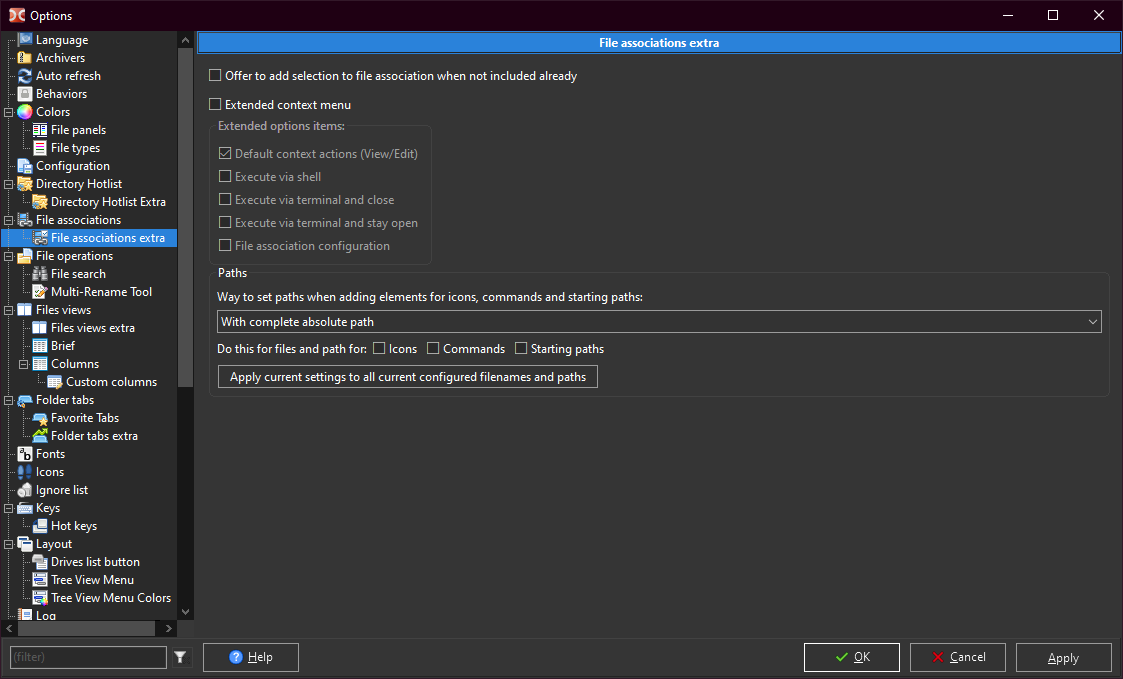Click the File search binoculars icon

pos(40,274)
